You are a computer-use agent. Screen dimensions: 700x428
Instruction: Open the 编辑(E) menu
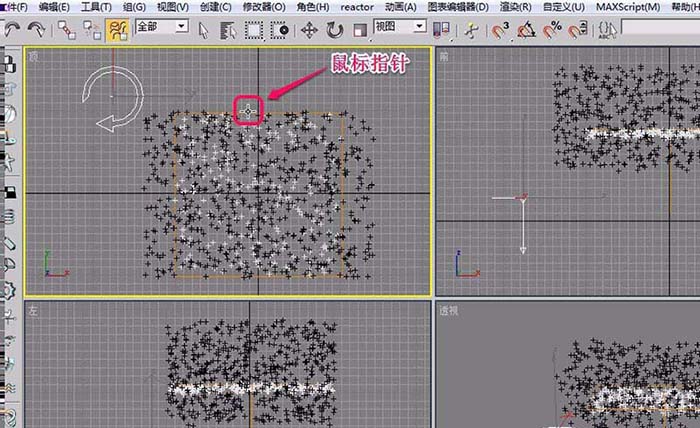tap(54, 7)
